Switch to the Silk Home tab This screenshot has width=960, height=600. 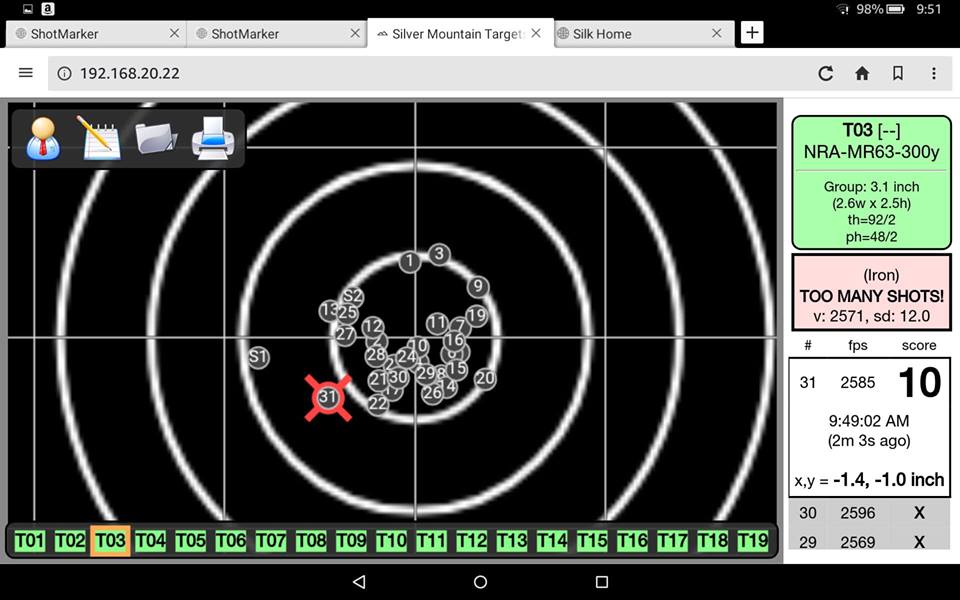click(x=643, y=34)
